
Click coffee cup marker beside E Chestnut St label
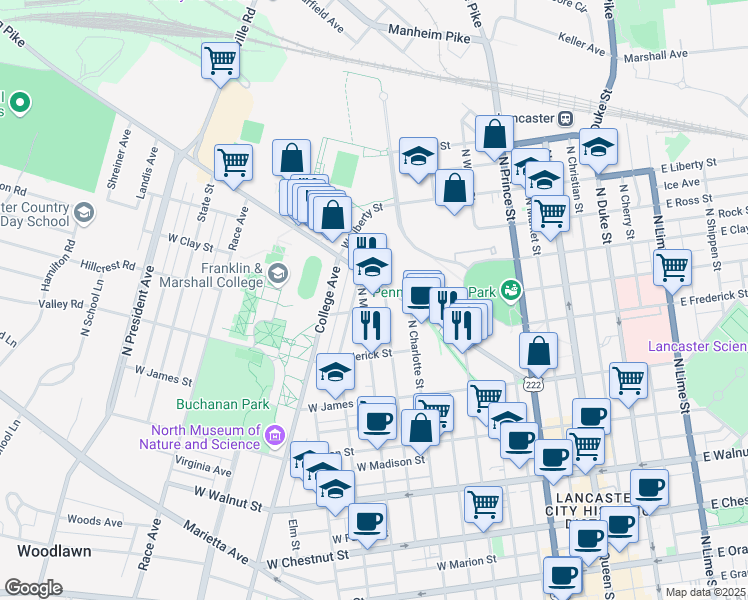point(649,488)
